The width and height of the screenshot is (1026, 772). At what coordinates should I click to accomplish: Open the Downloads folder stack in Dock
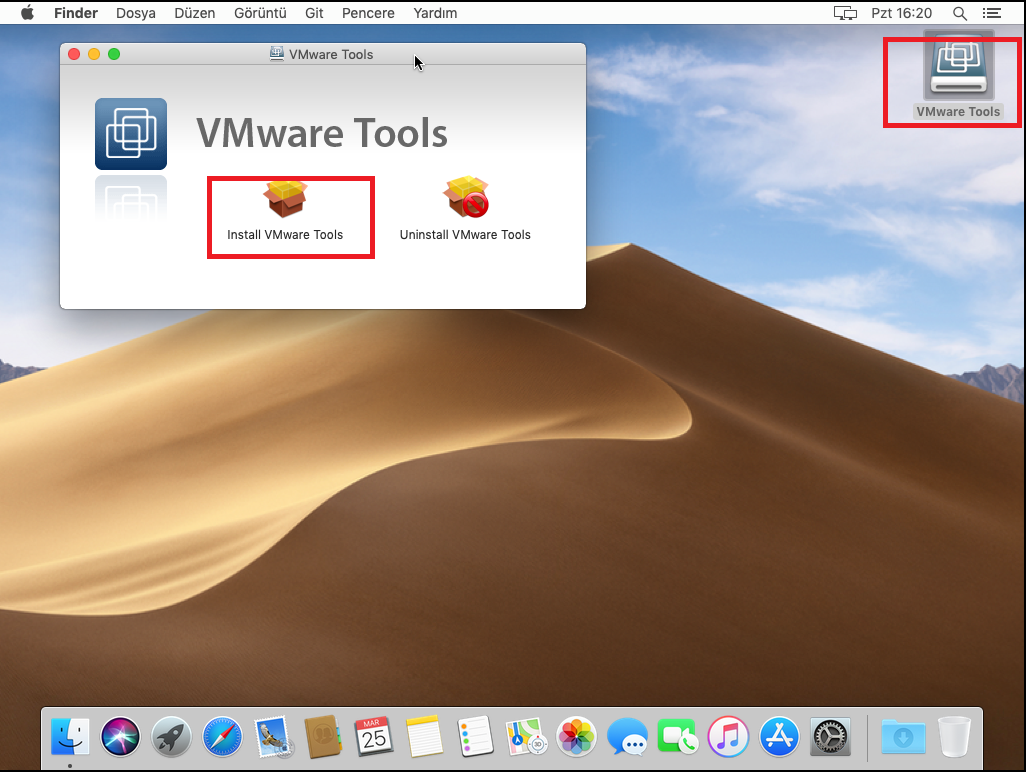coord(903,737)
